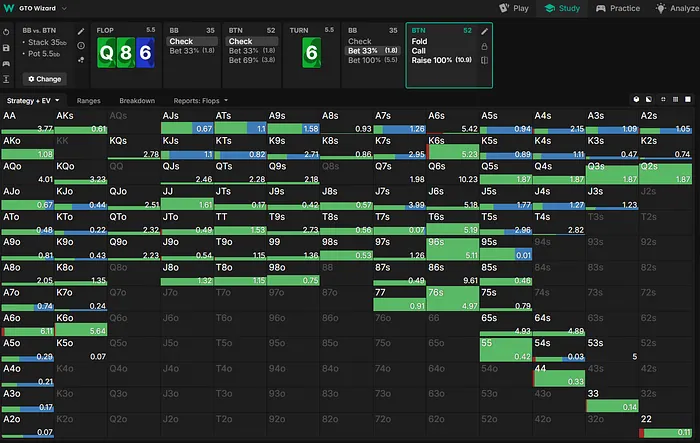Click the gamepad practice icon in left sidebar

point(6,63)
